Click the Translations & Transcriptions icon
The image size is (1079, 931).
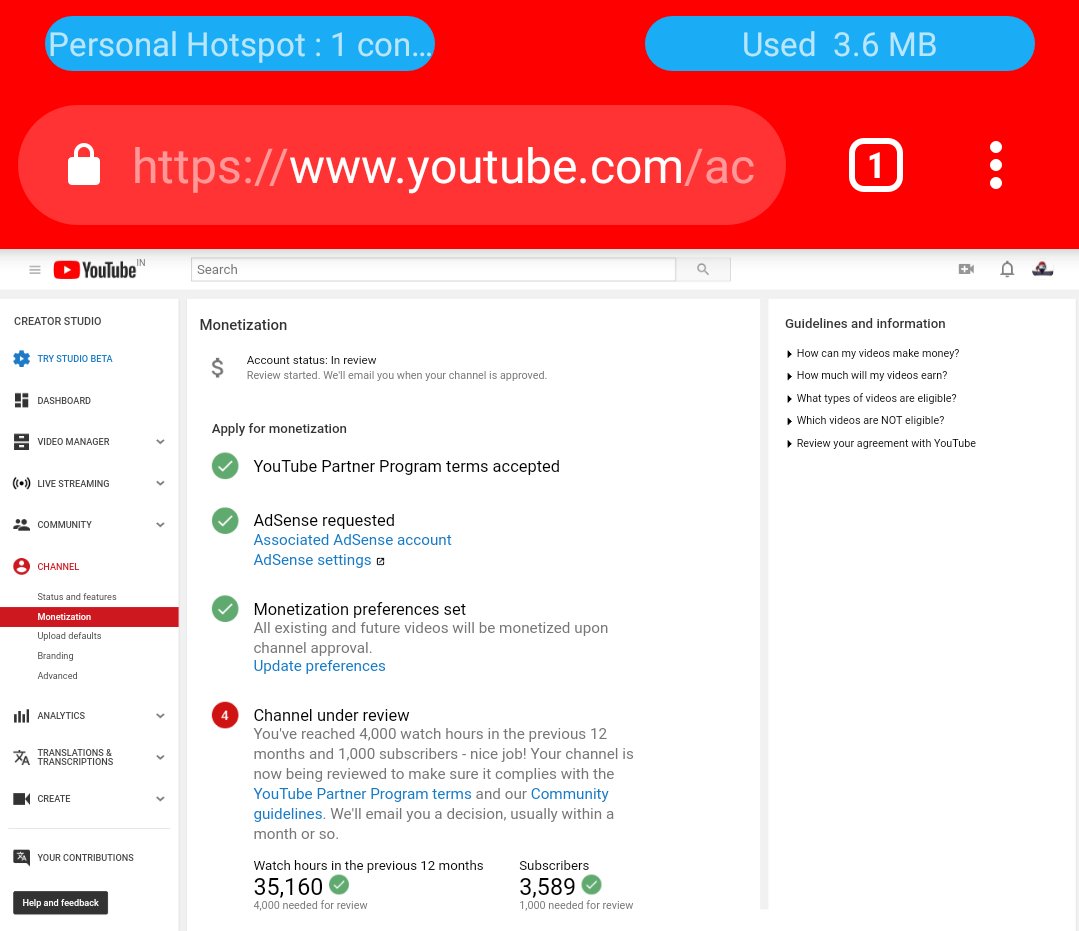(21, 757)
